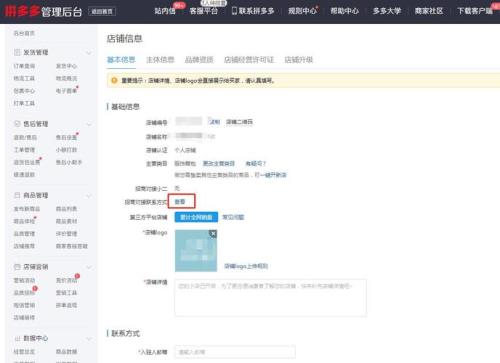Open 售后设置 in the sidebar
The image size is (500, 363).
(66, 137)
